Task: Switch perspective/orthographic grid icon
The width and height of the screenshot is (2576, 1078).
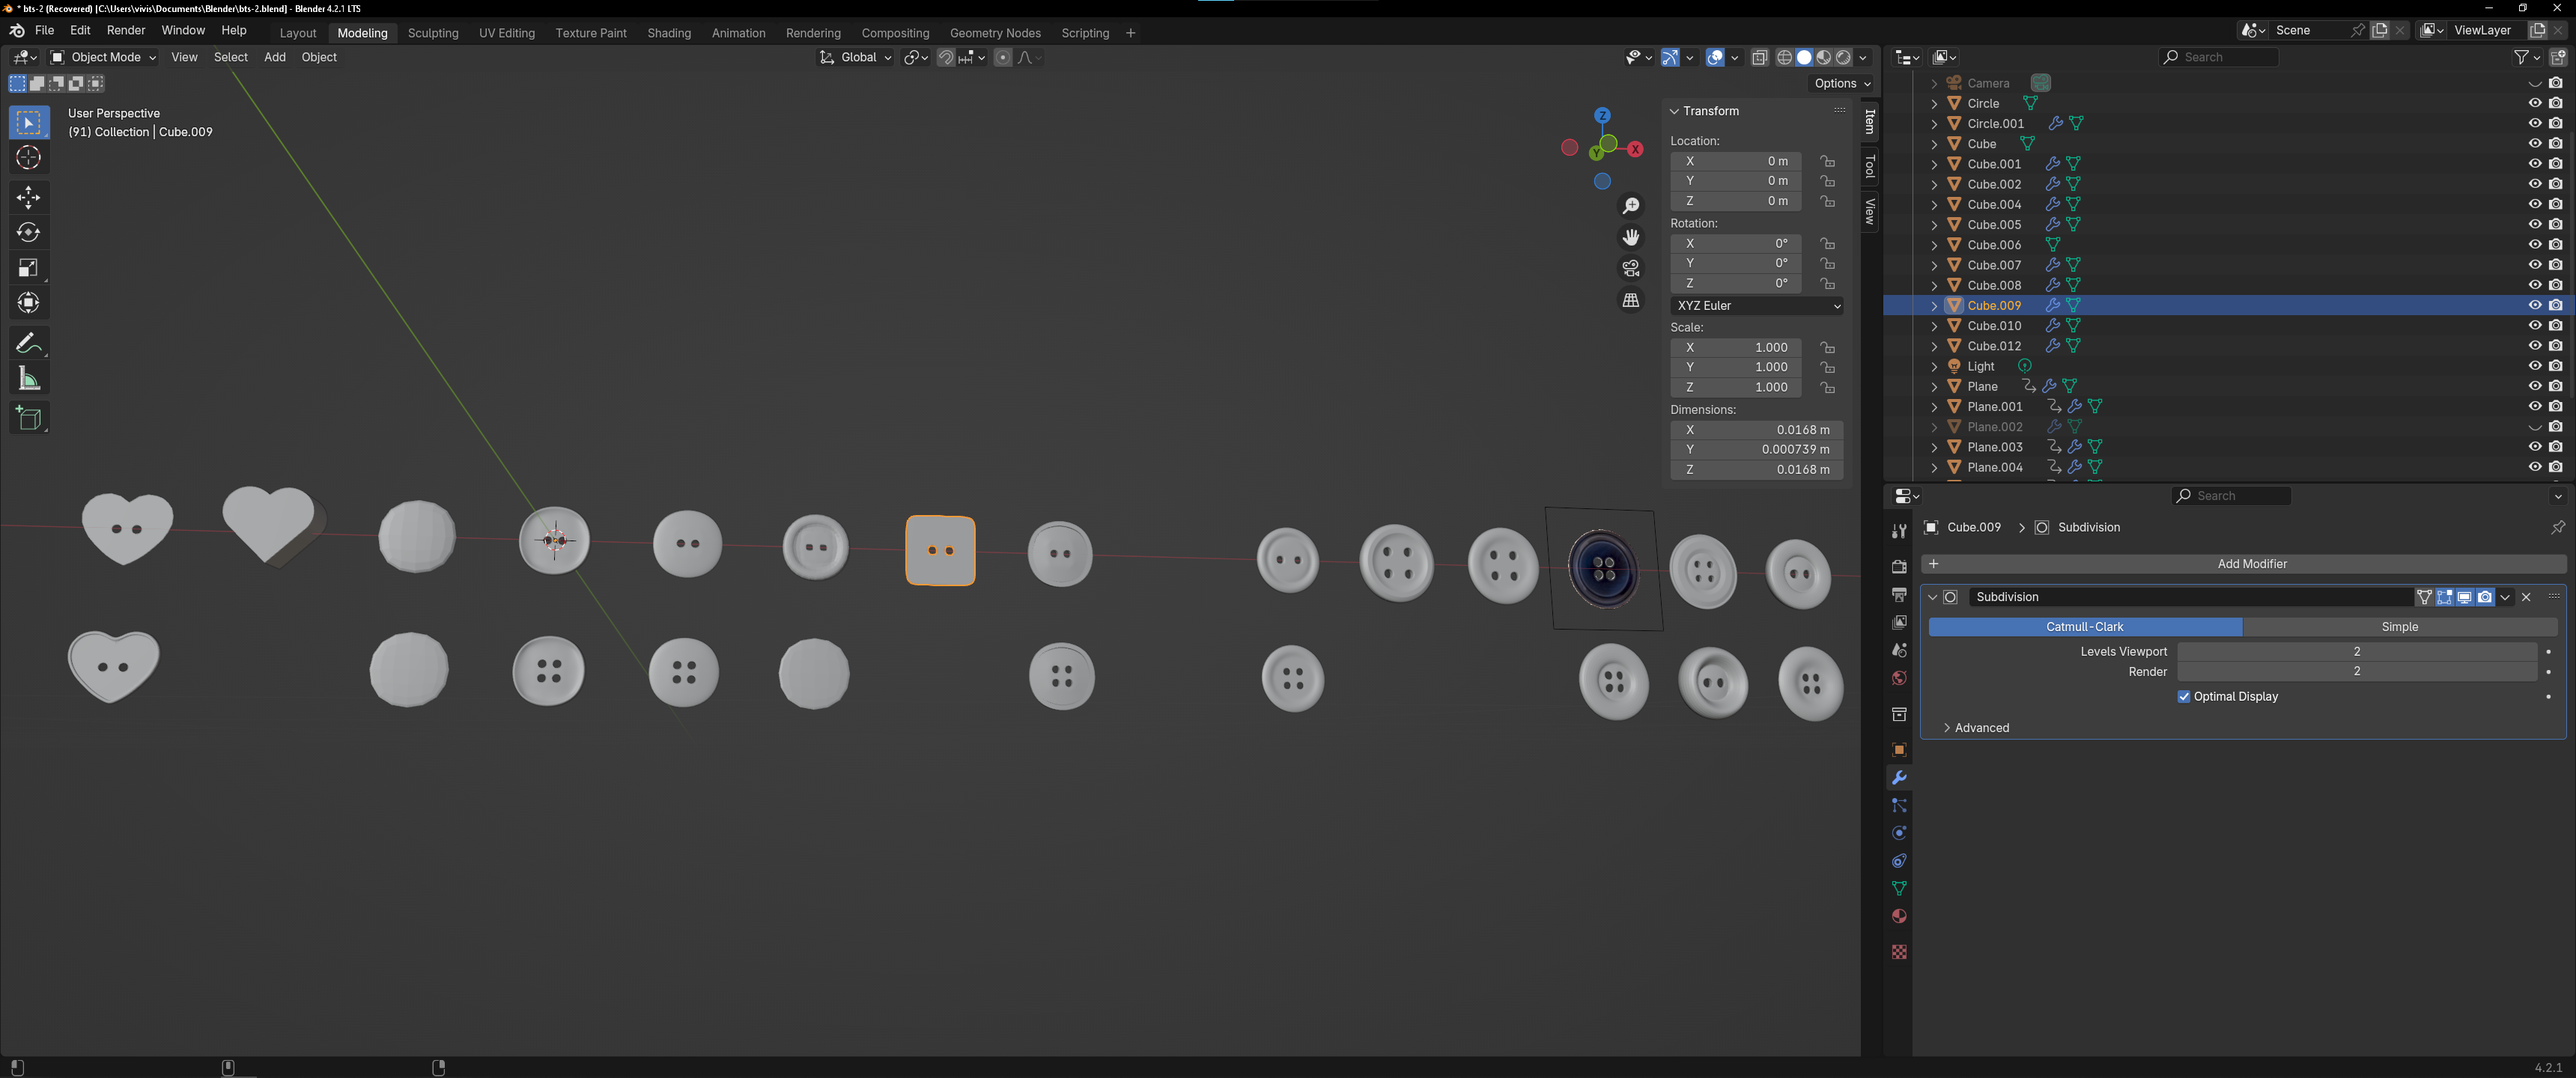Action: (1631, 300)
